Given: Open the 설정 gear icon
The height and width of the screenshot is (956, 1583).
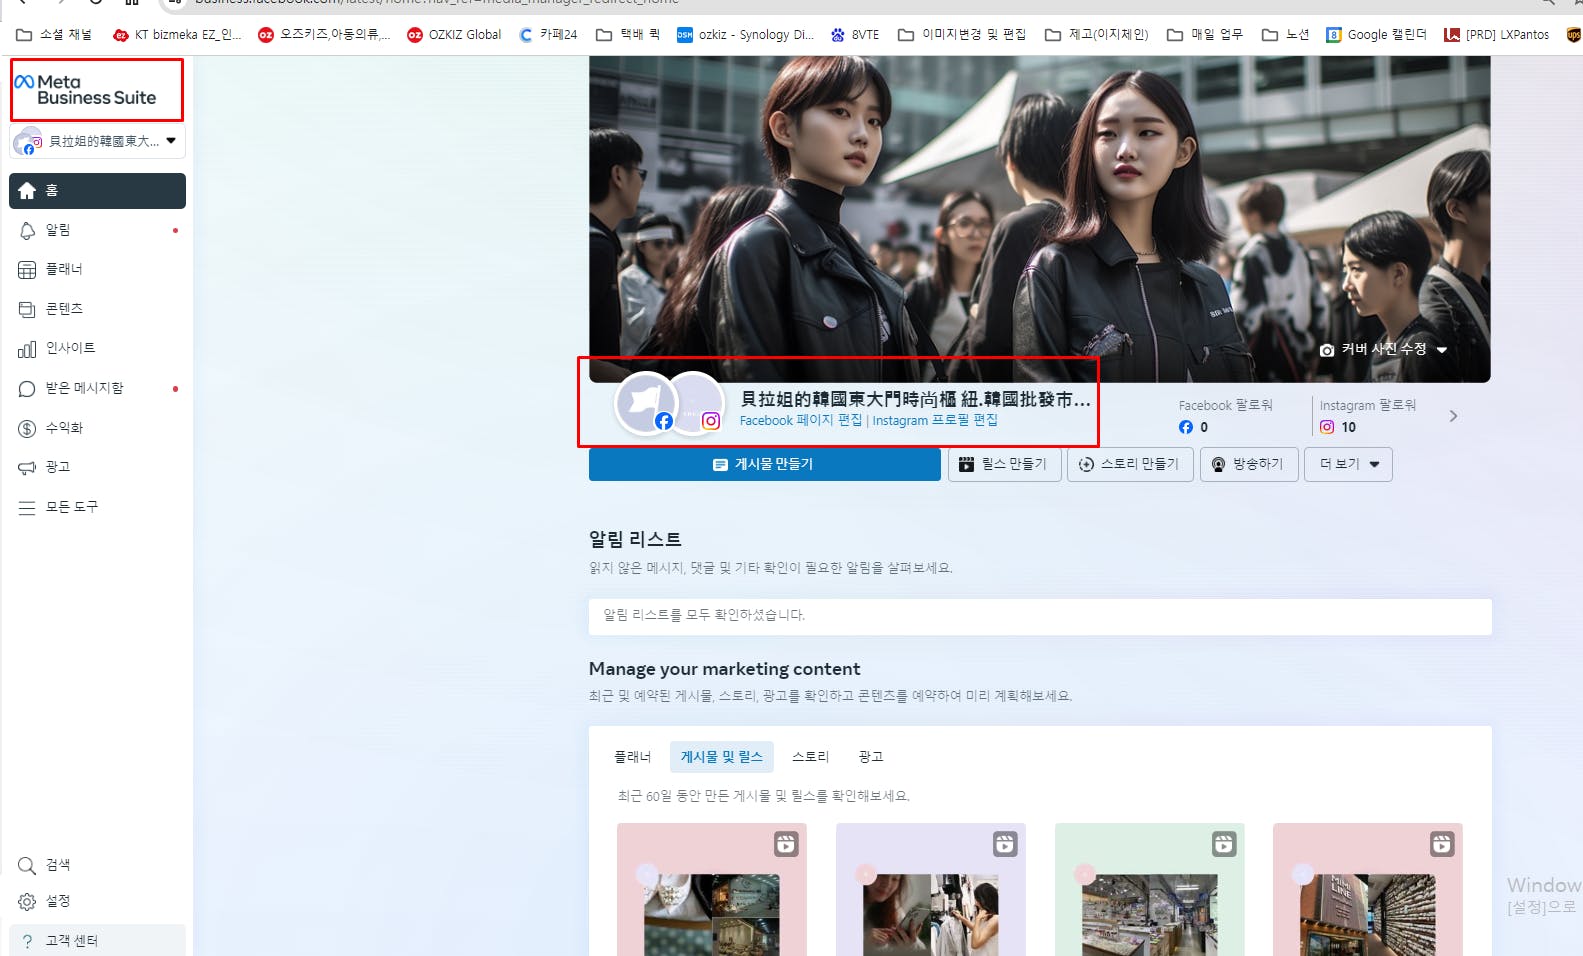Looking at the screenshot, I should click(27, 902).
